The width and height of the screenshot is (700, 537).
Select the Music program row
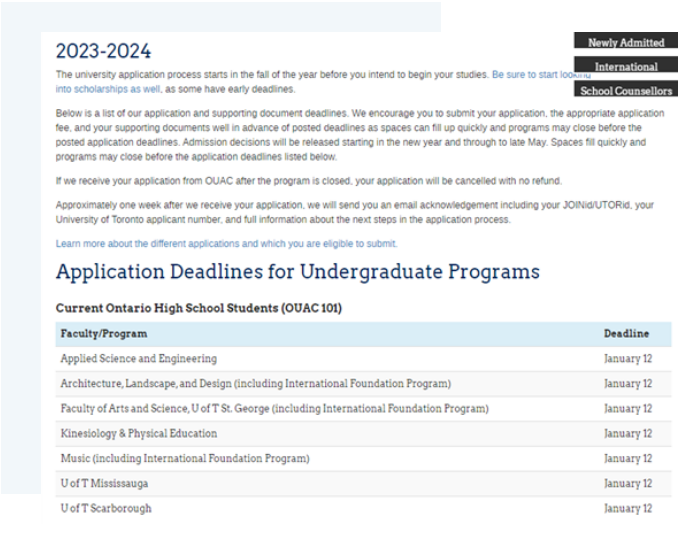click(x=363, y=459)
